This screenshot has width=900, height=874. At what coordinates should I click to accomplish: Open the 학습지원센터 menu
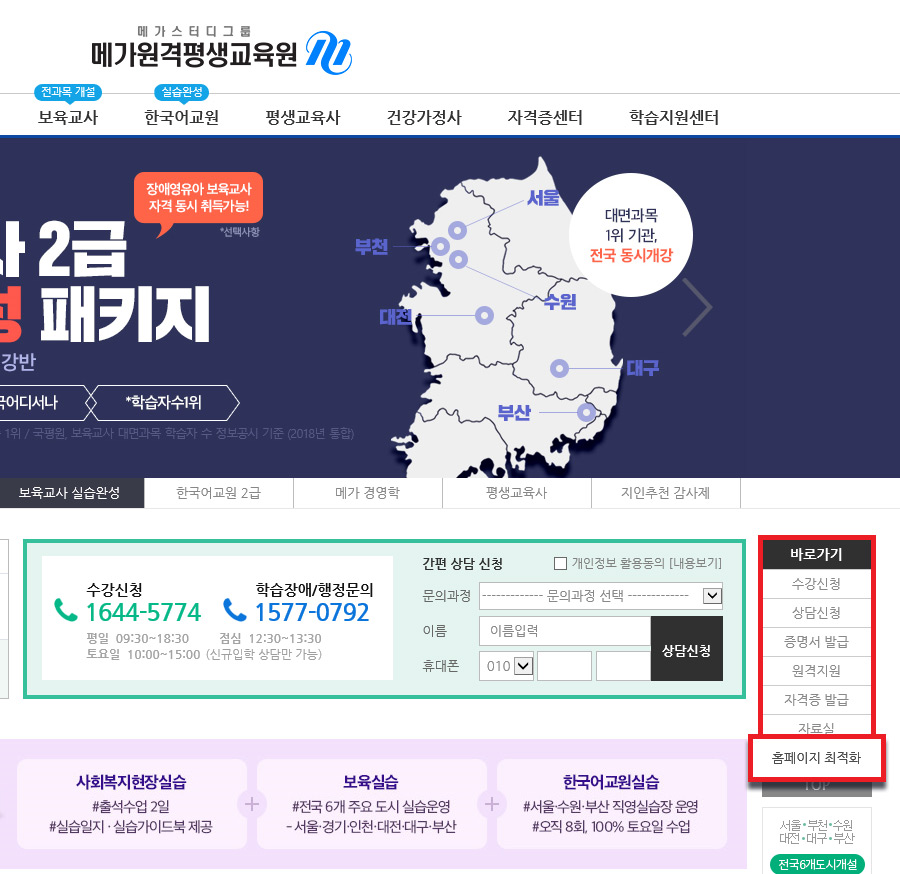674,118
